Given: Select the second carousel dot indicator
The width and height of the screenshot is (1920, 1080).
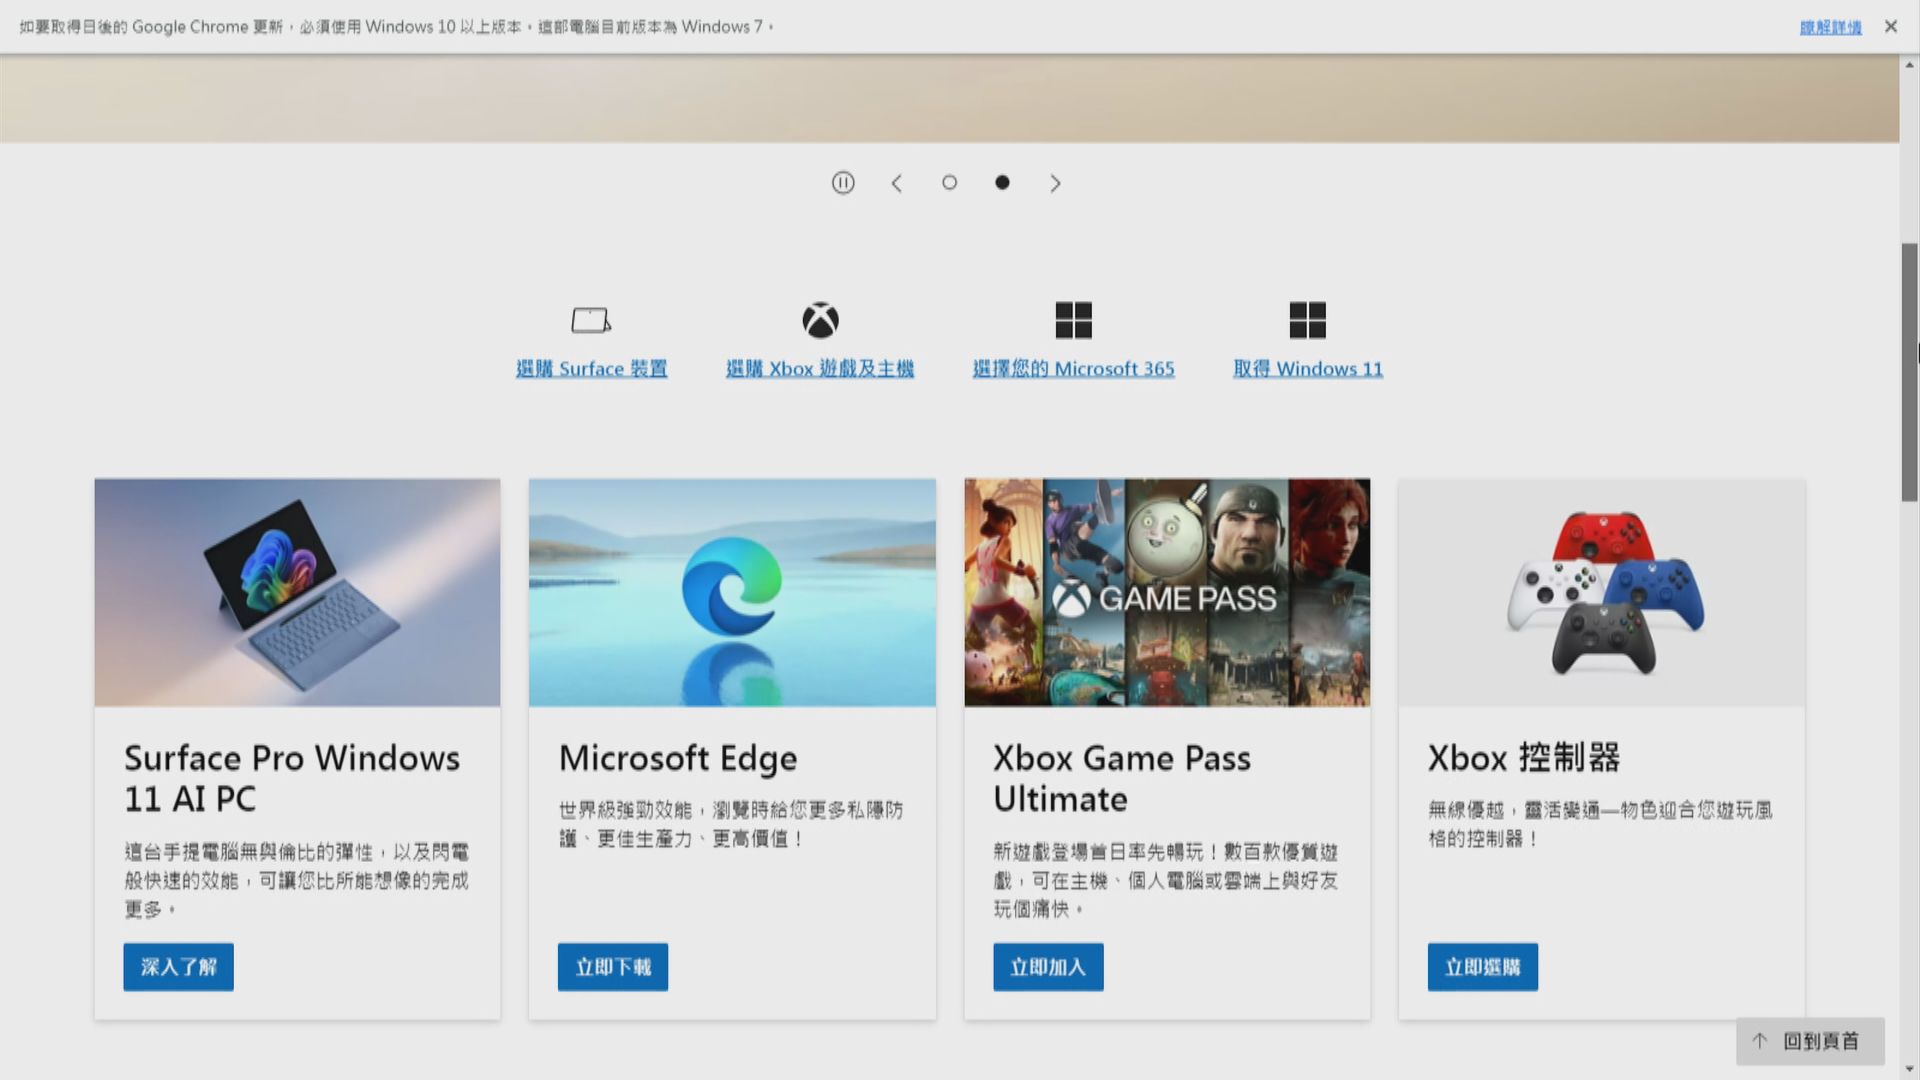Looking at the screenshot, I should (x=1002, y=183).
